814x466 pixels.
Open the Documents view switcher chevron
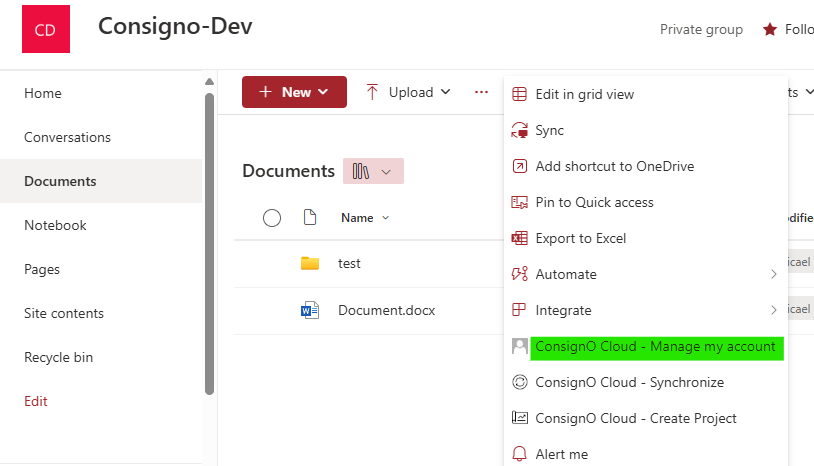[x=386, y=172]
